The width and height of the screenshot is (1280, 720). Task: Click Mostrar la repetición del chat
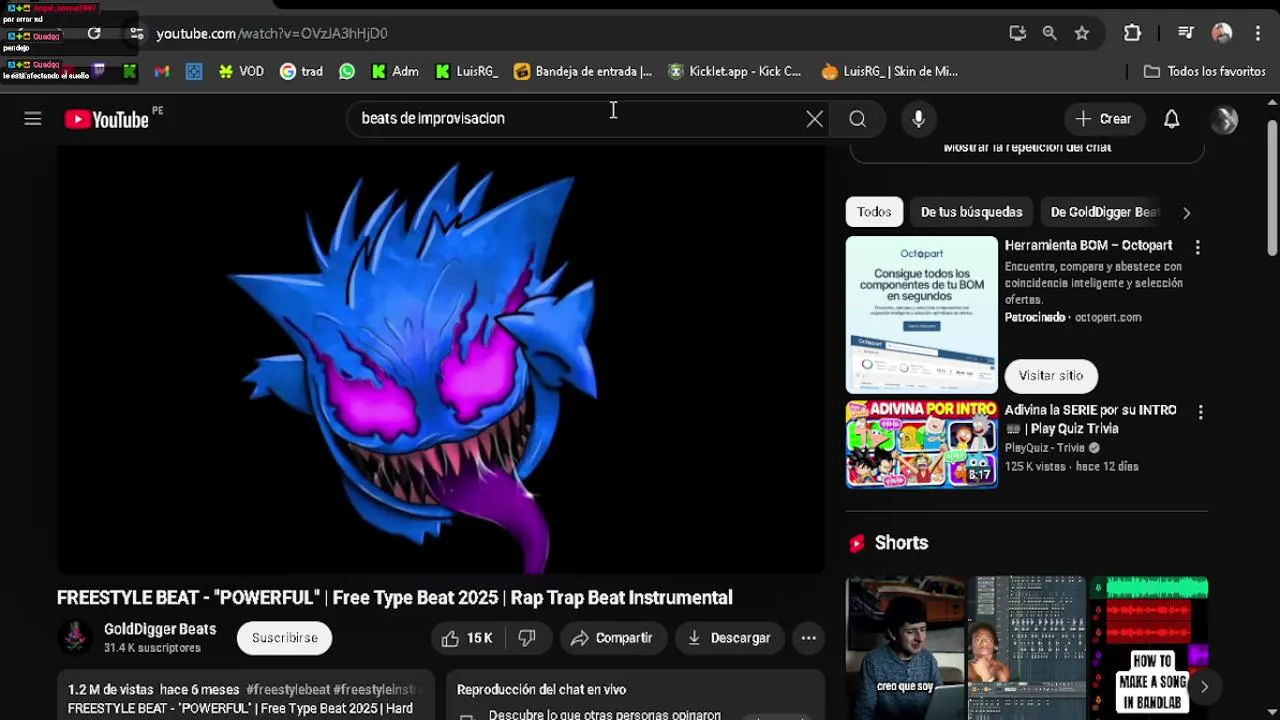[1027, 148]
